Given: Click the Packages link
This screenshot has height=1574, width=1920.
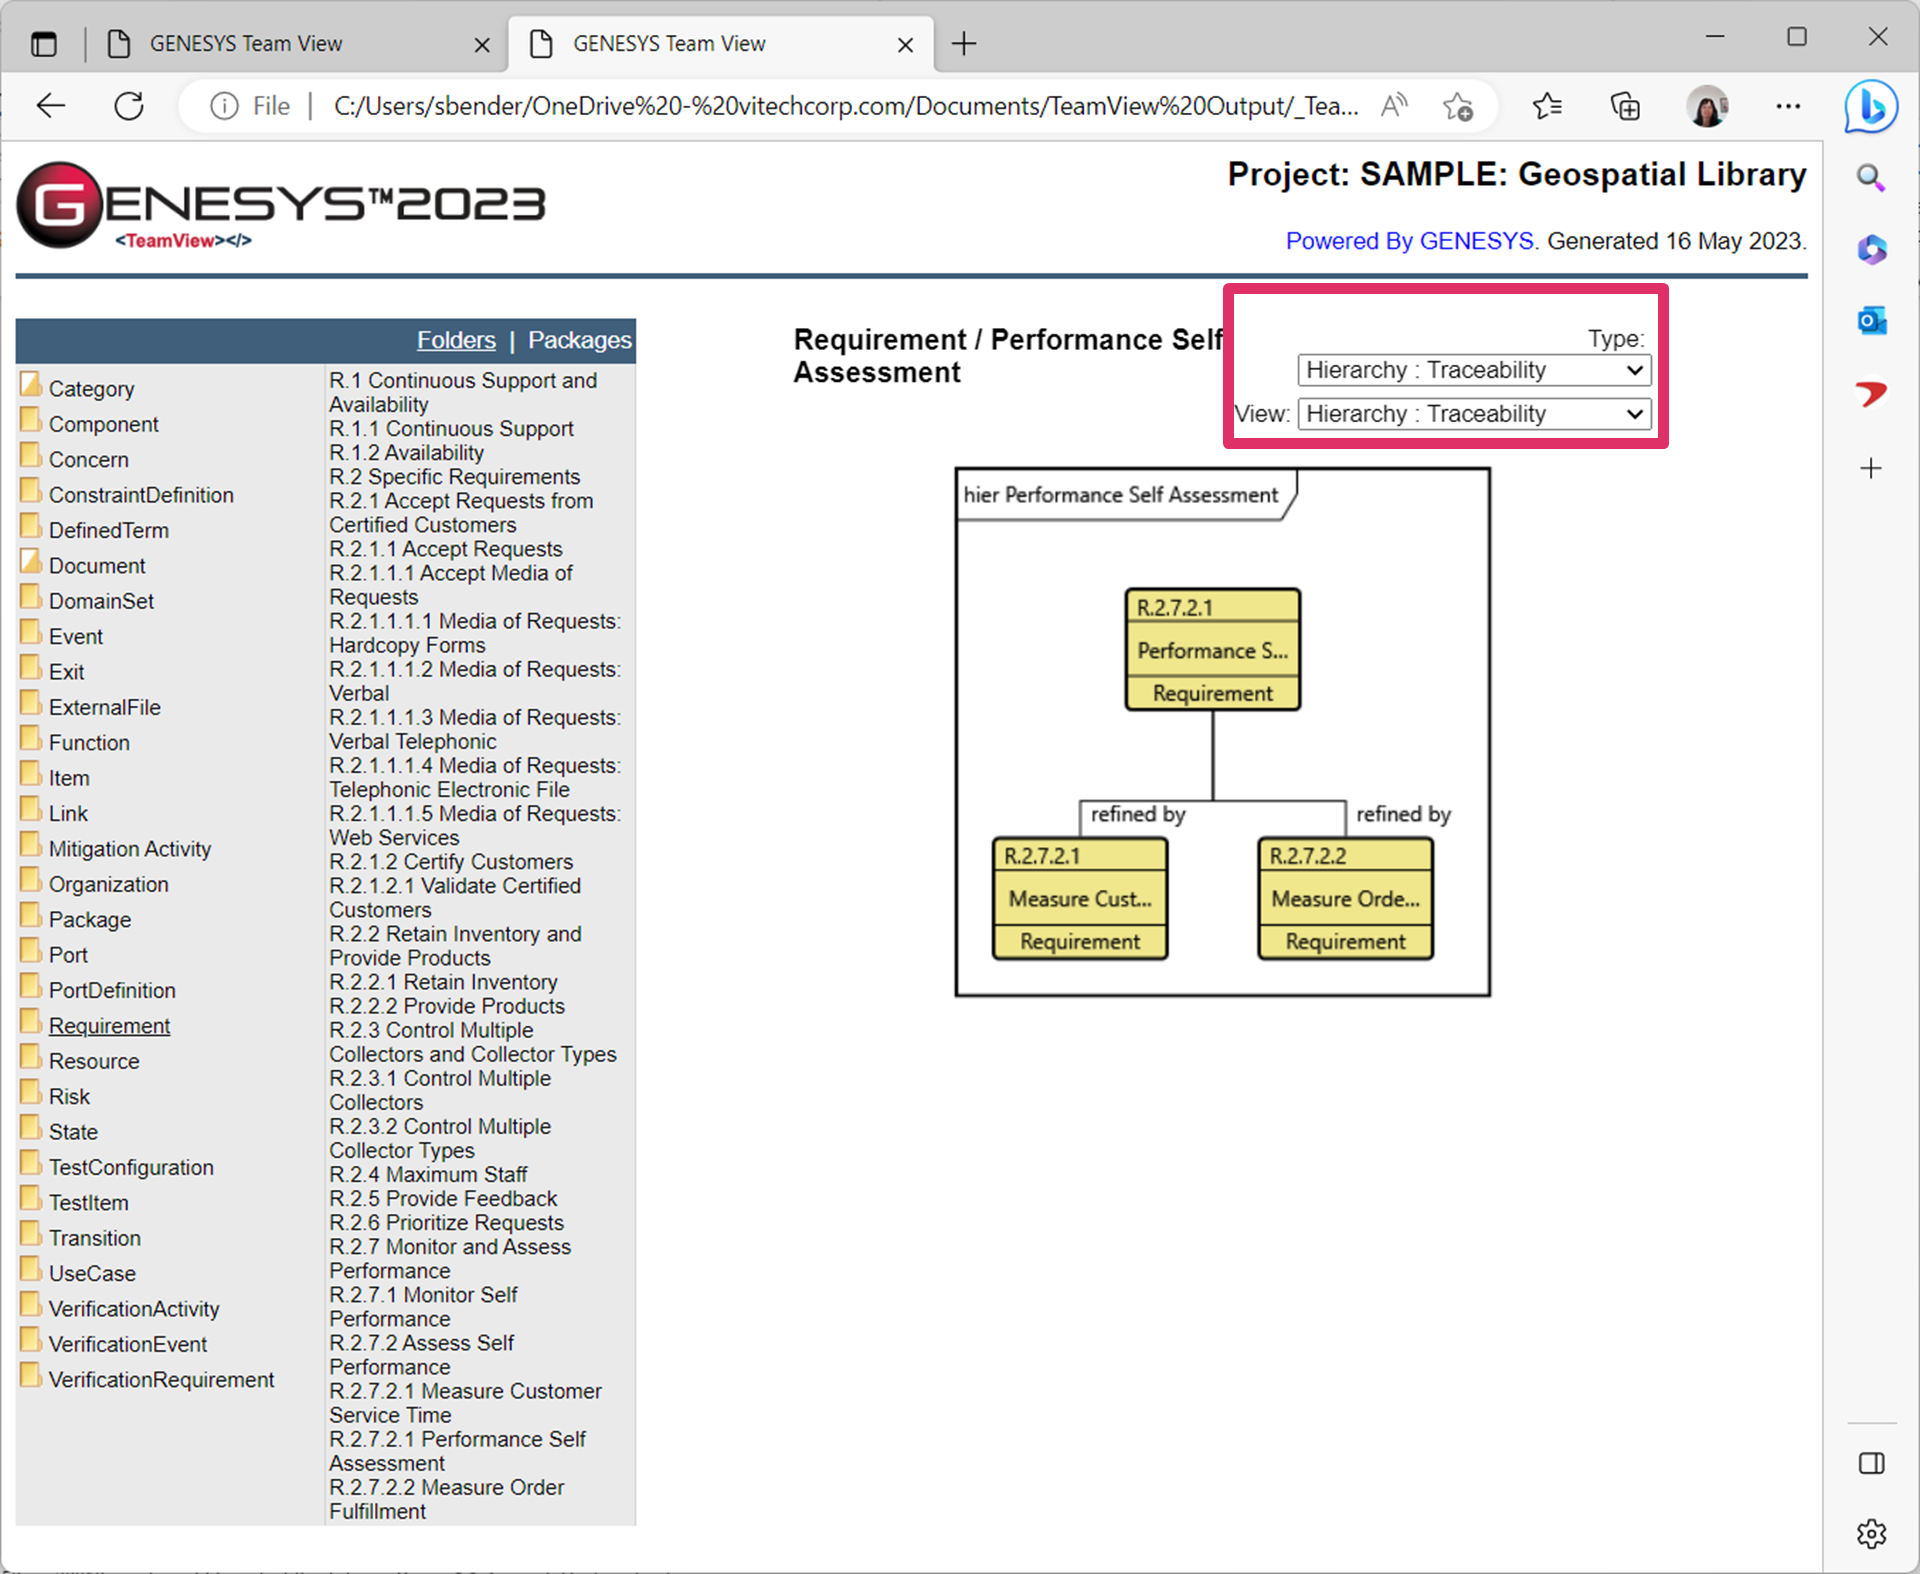Looking at the screenshot, I should 579,340.
